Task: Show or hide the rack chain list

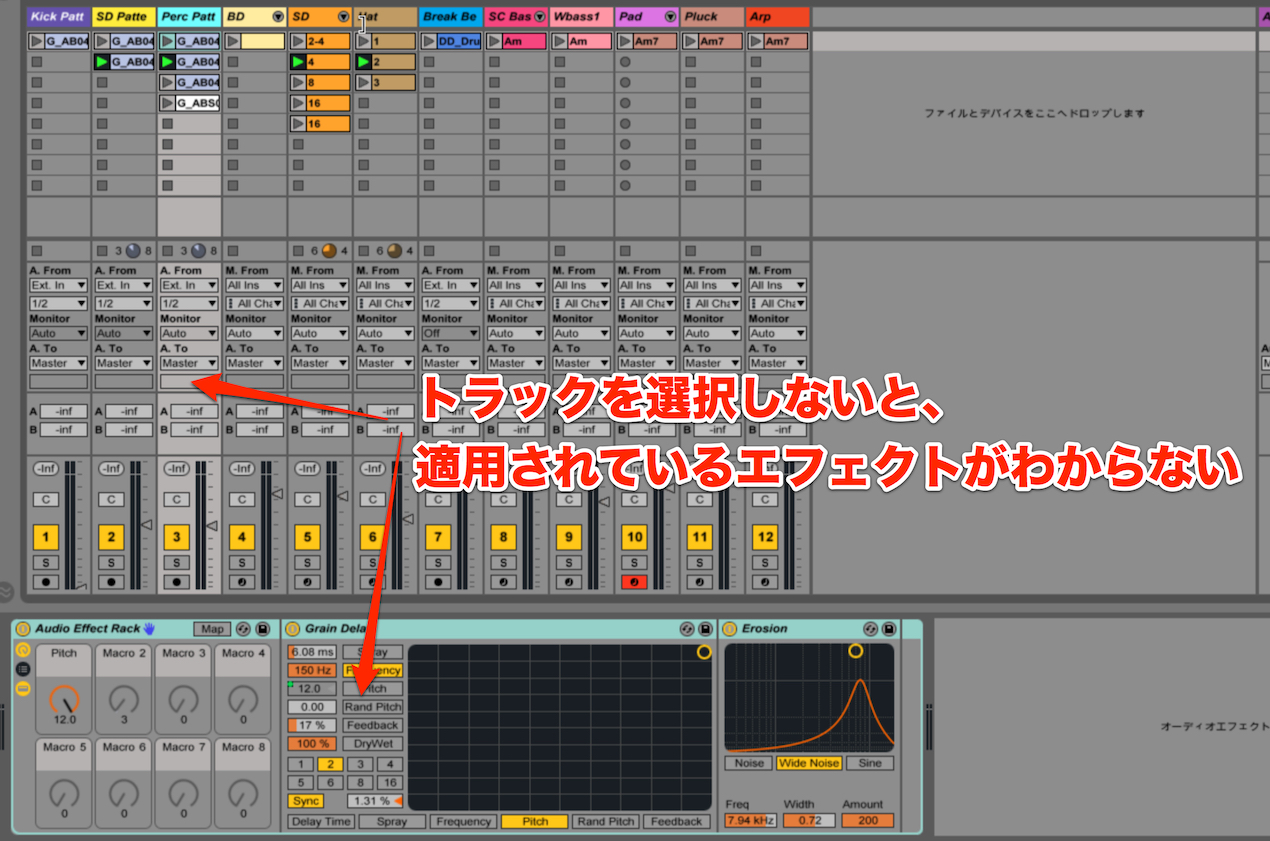Action: [x=22, y=669]
